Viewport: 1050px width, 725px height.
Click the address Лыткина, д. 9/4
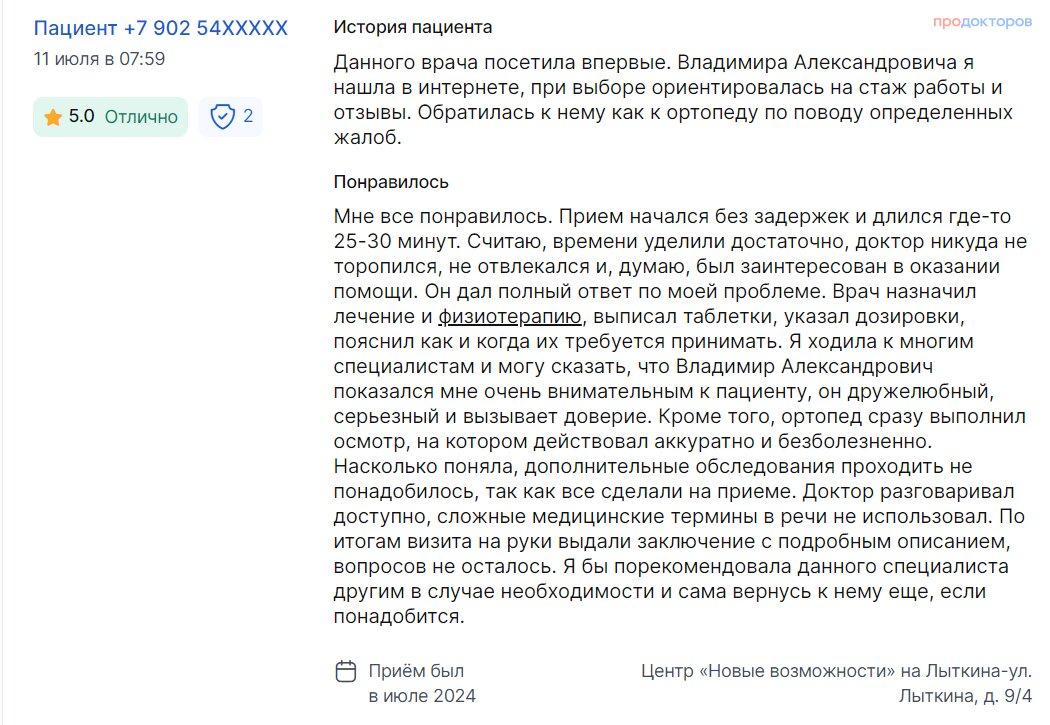click(x=965, y=696)
